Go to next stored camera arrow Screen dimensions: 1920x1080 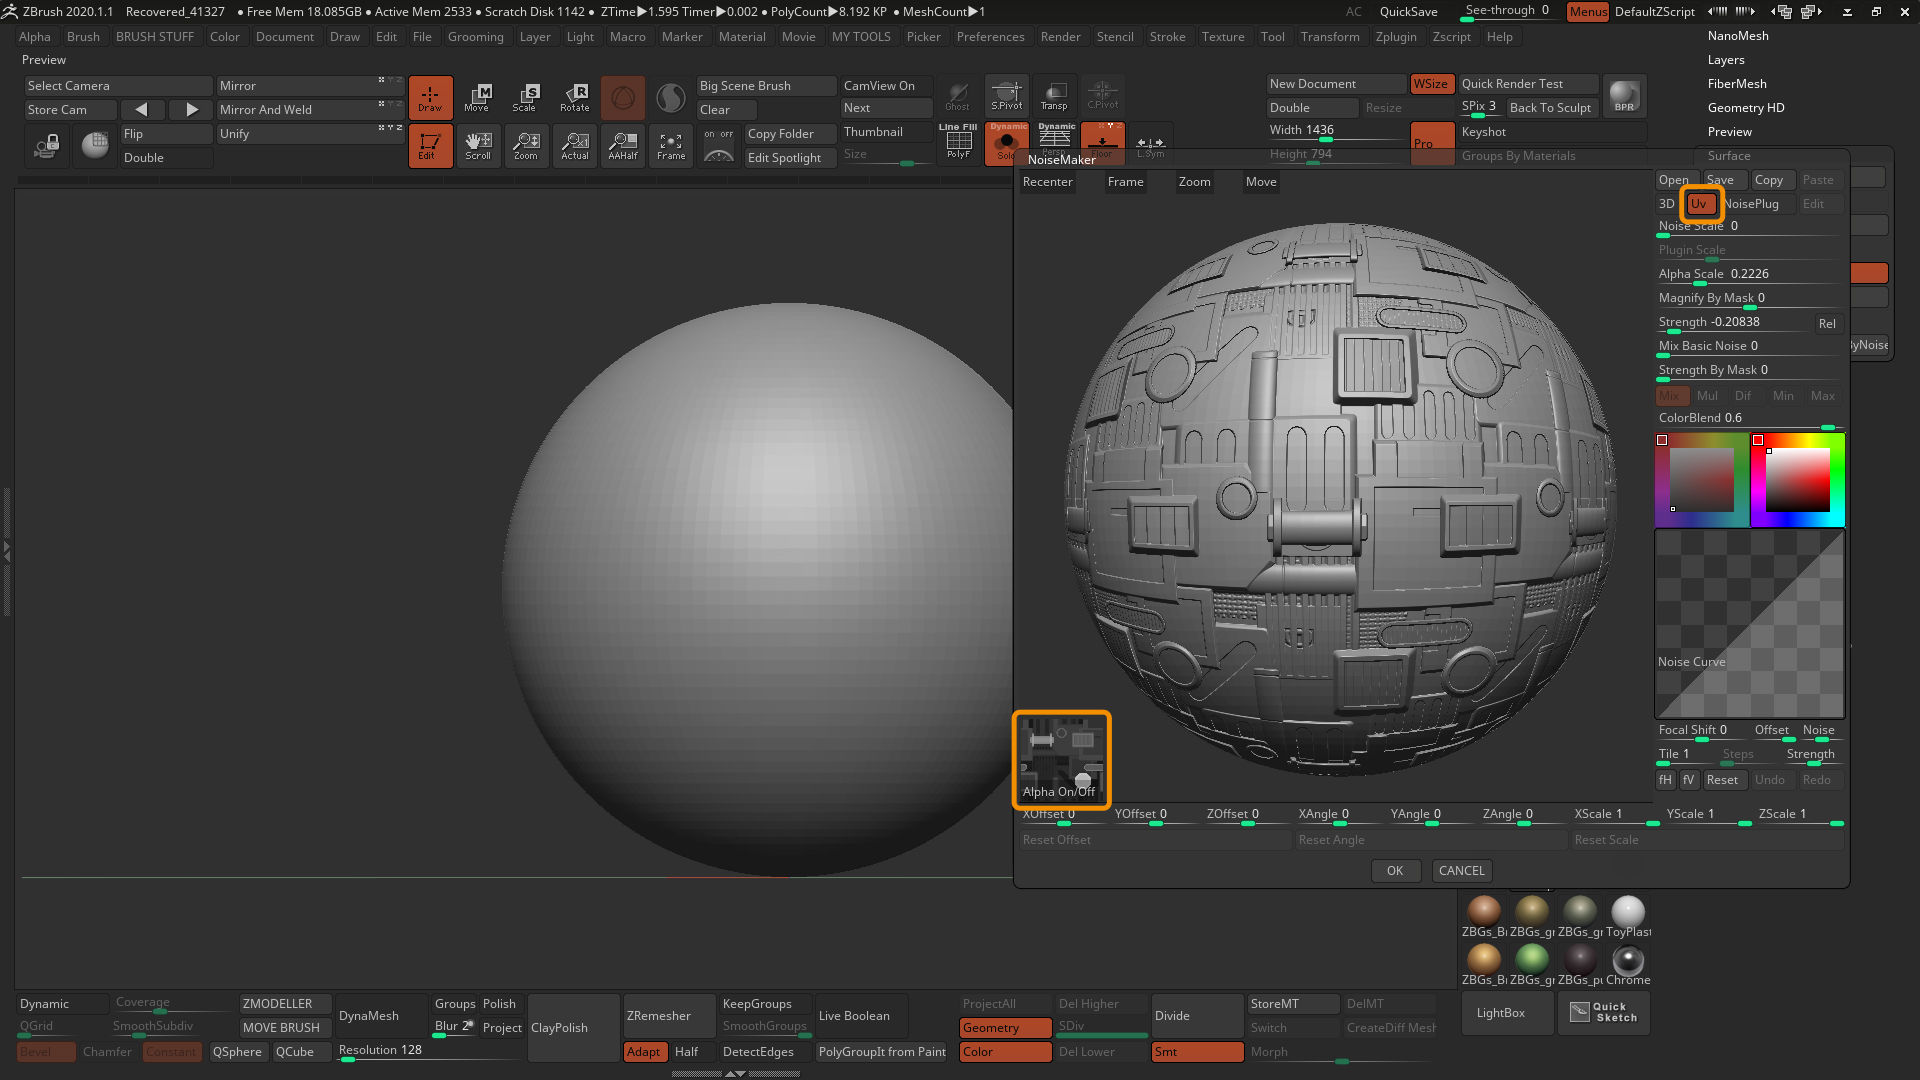[x=191, y=109]
